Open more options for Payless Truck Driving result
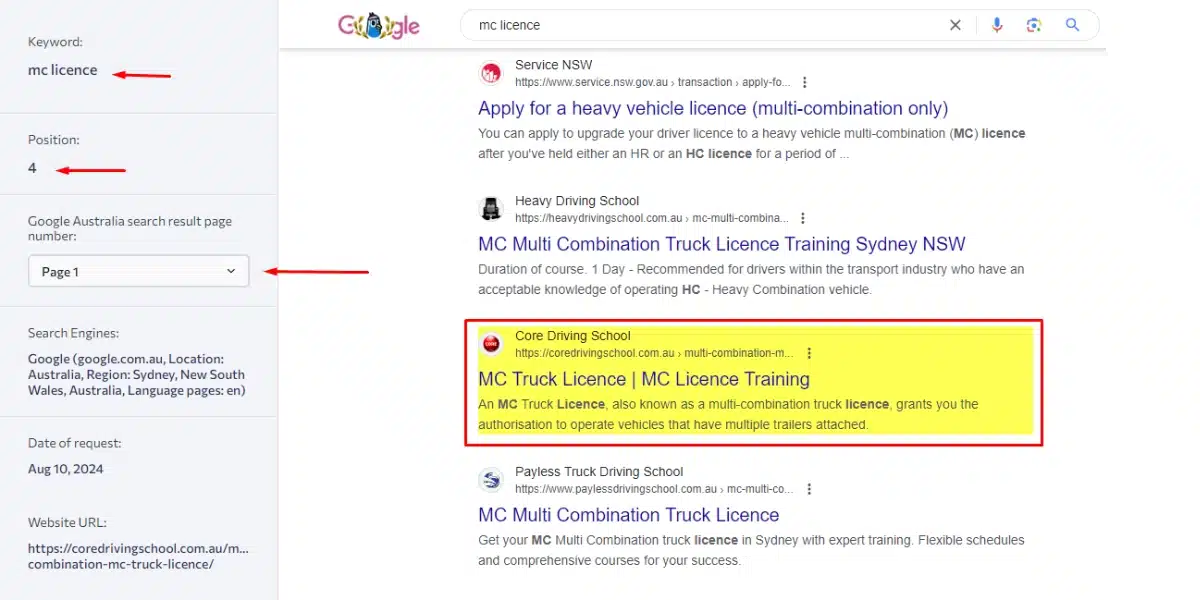The height and width of the screenshot is (600, 1200). point(809,489)
